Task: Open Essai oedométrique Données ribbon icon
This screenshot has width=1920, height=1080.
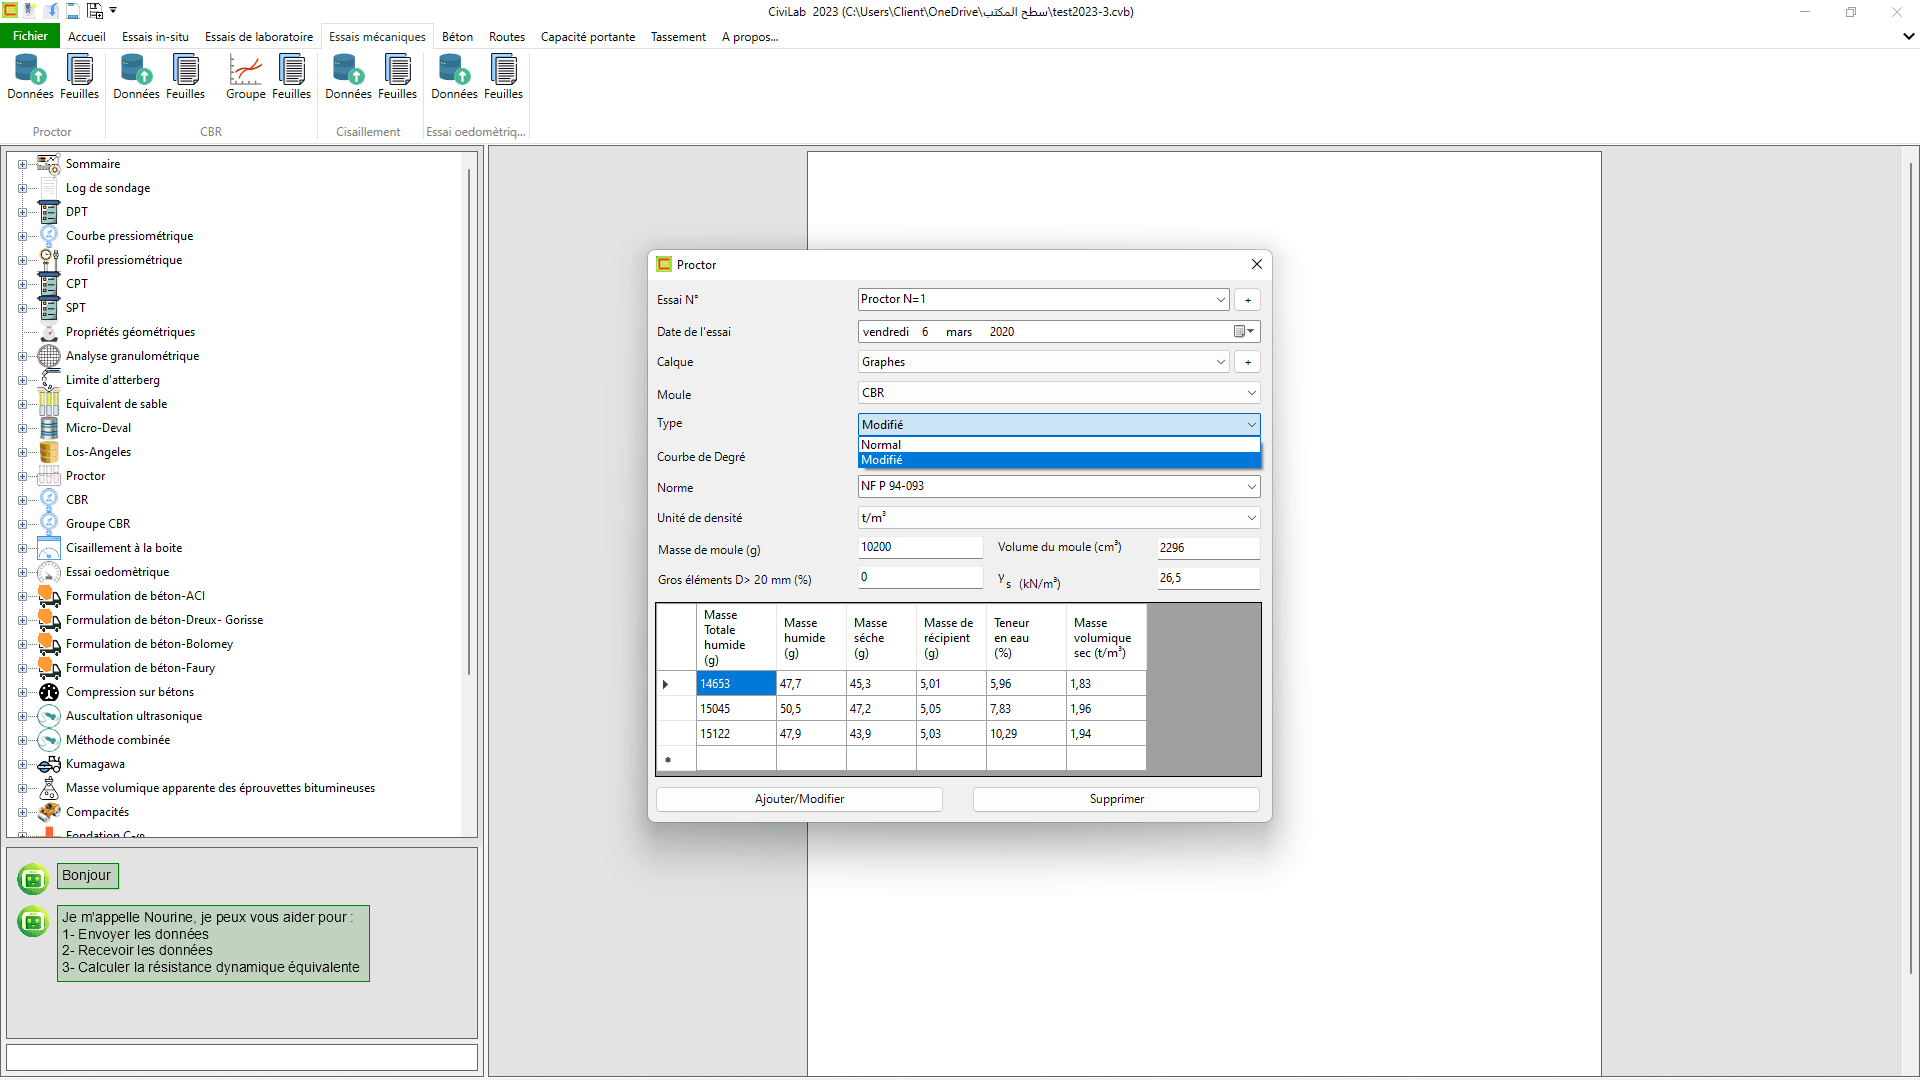Action: (x=454, y=77)
